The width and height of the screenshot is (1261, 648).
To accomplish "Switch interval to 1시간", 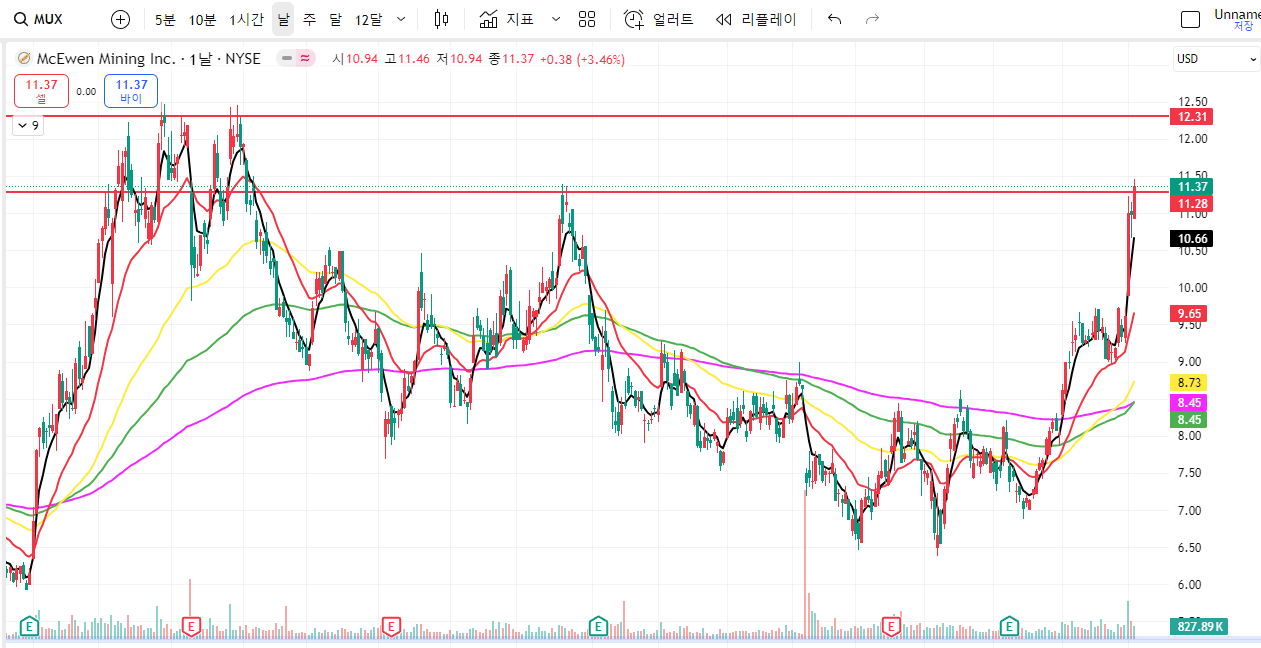I will [x=246, y=19].
